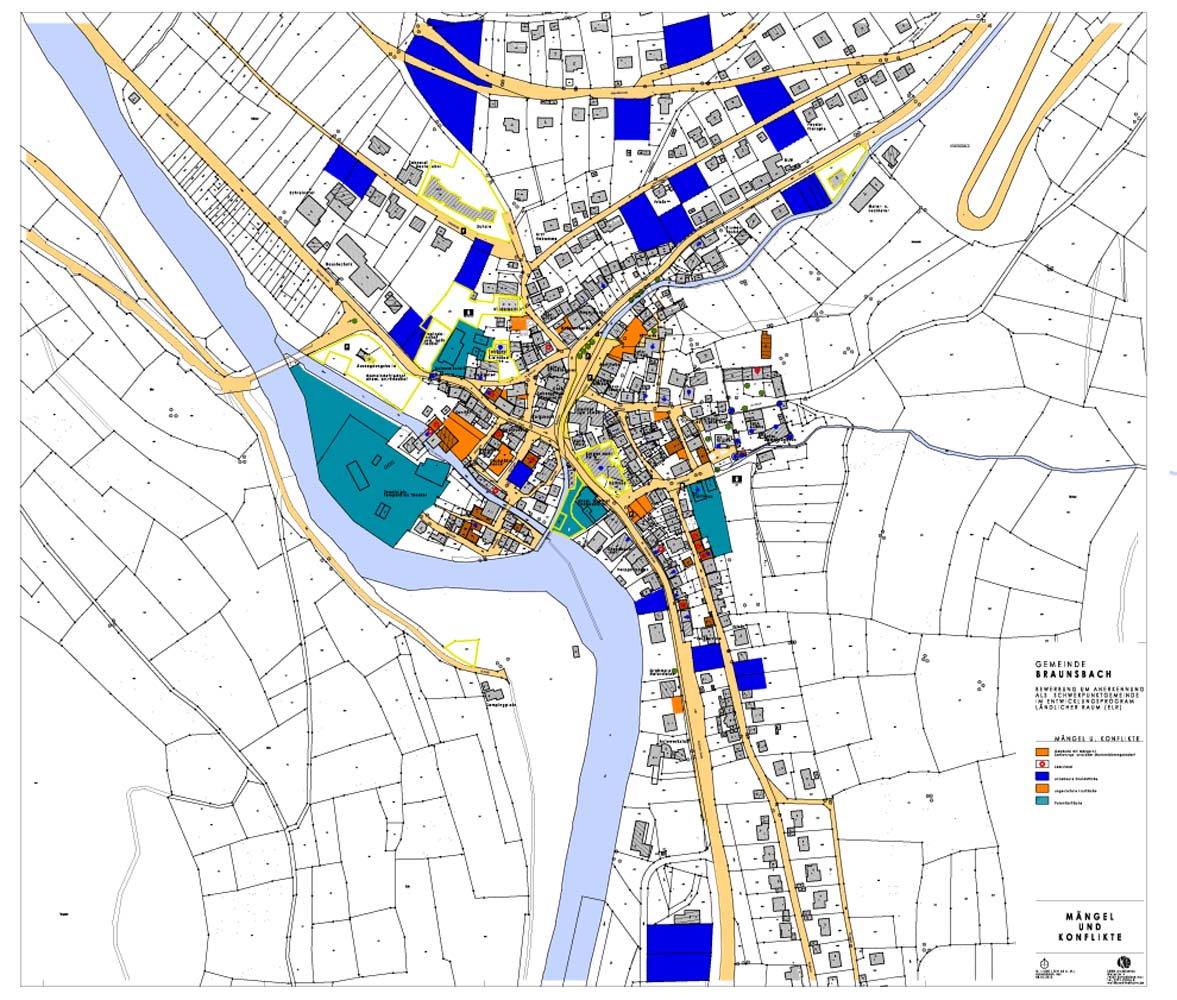Click the orange legend swatch between blue and teal
Image resolution: width=1177 pixels, height=1000 pixels.
(1040, 790)
